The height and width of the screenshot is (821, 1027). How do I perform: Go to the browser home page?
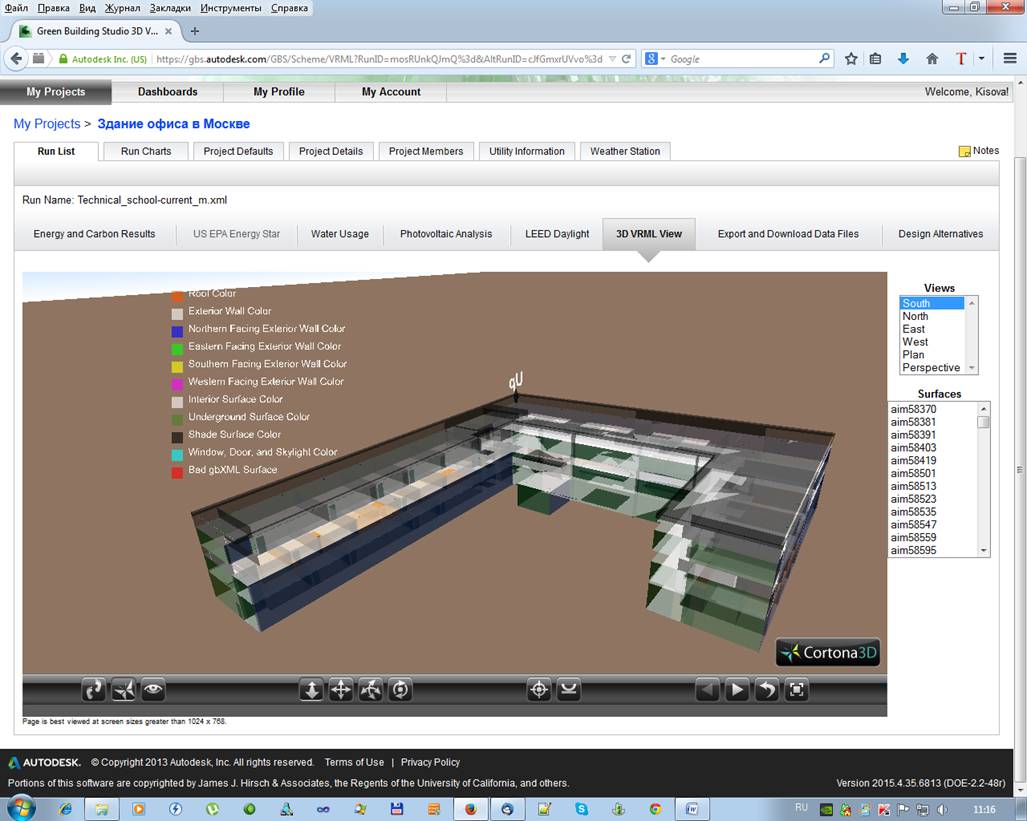pos(932,58)
